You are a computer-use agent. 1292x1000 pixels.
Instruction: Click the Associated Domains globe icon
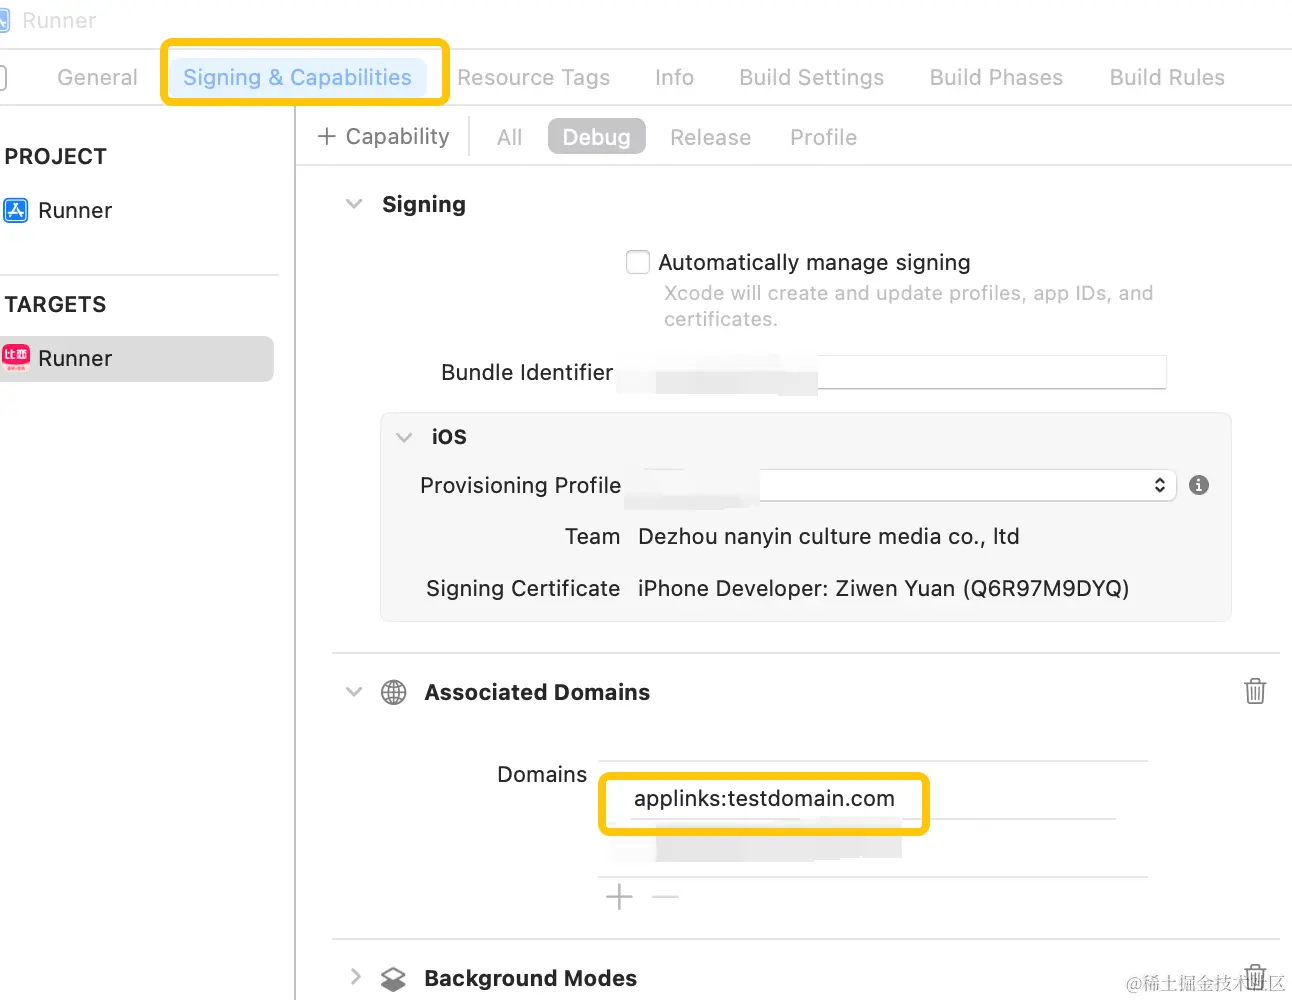[394, 692]
